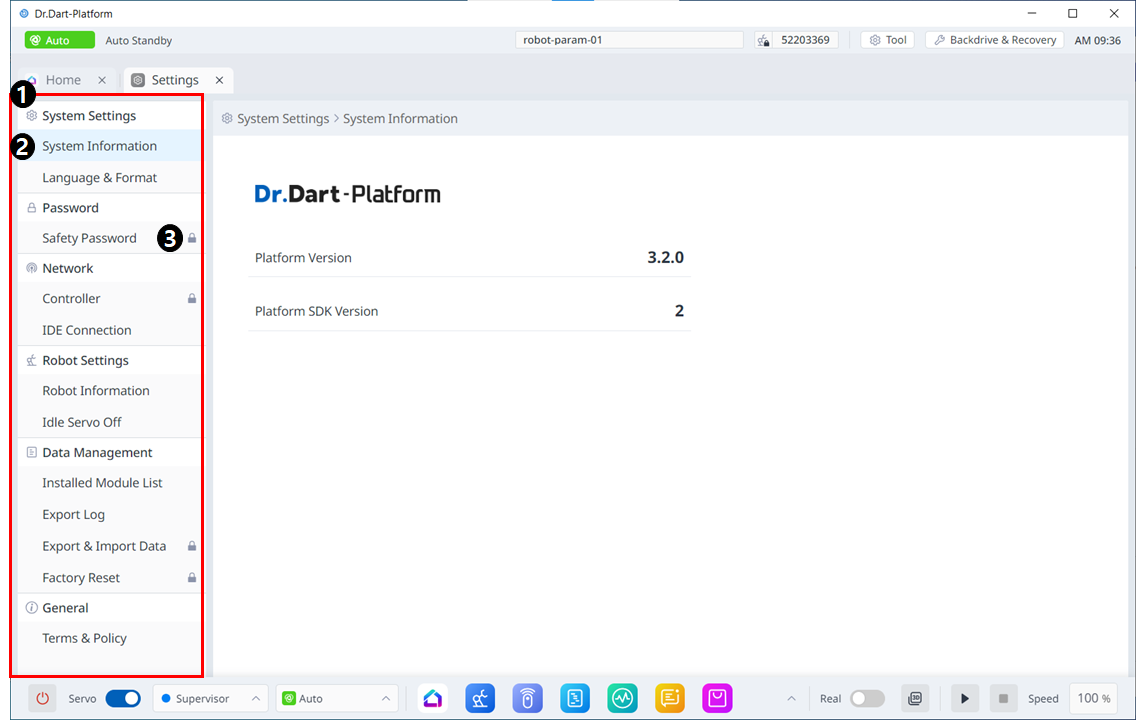Open the green status monitor module
Image resolution: width=1136 pixels, height=720 pixels.
tap(622, 698)
